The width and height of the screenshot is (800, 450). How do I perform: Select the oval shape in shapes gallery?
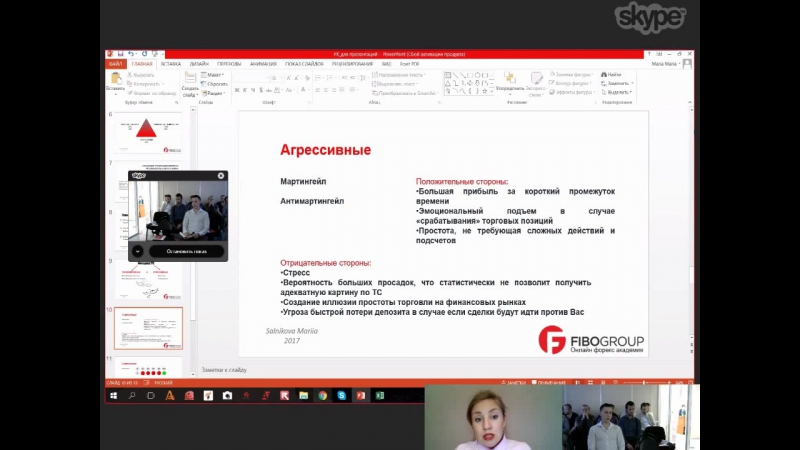tap(478, 75)
